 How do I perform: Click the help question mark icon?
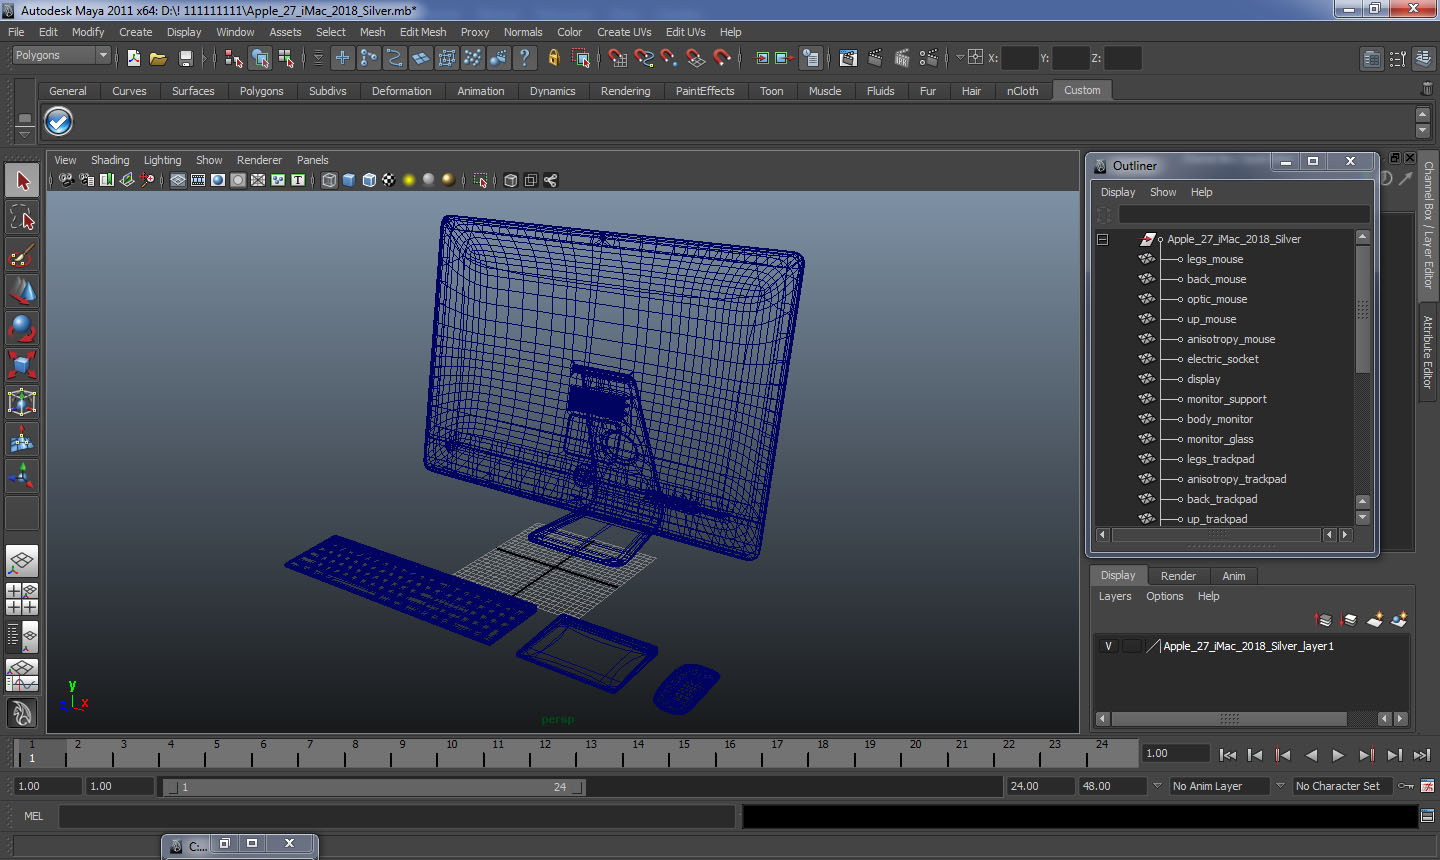524,58
